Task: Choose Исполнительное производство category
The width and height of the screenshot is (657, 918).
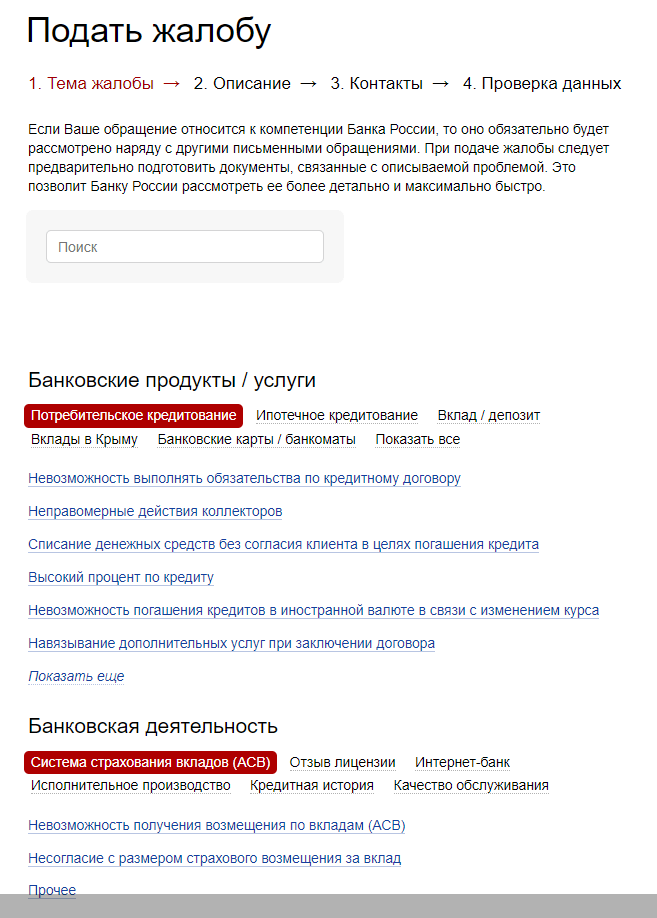Action: 131,786
